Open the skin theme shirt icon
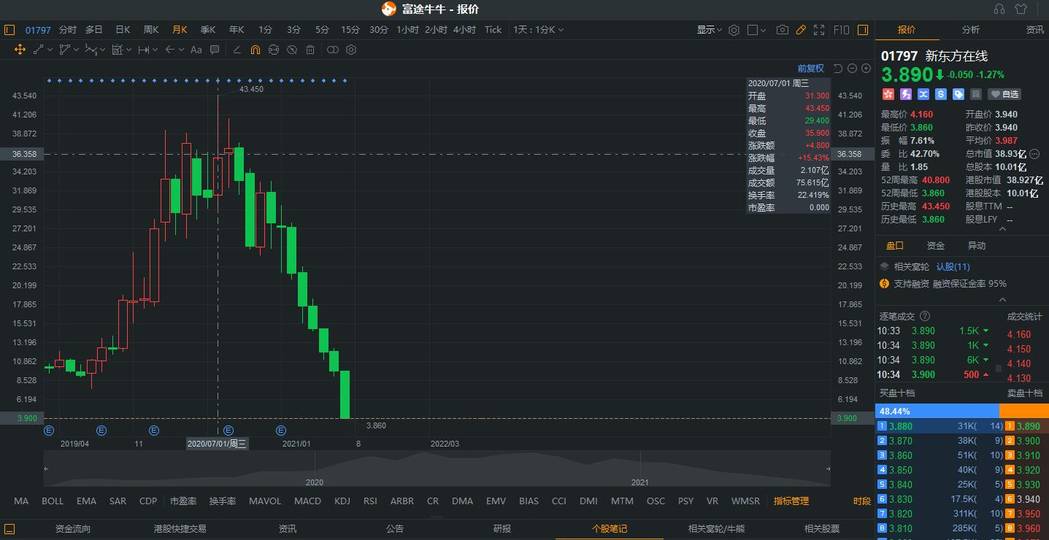The width and height of the screenshot is (1049, 540). coord(1021,9)
